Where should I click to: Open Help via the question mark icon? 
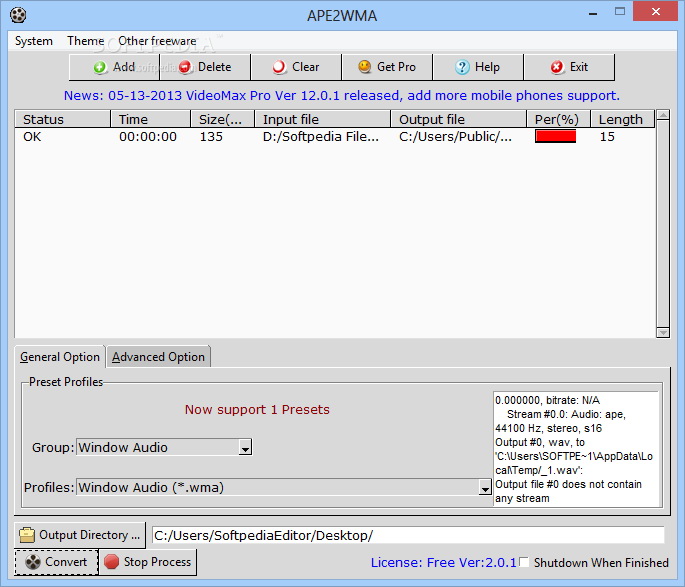pos(462,67)
